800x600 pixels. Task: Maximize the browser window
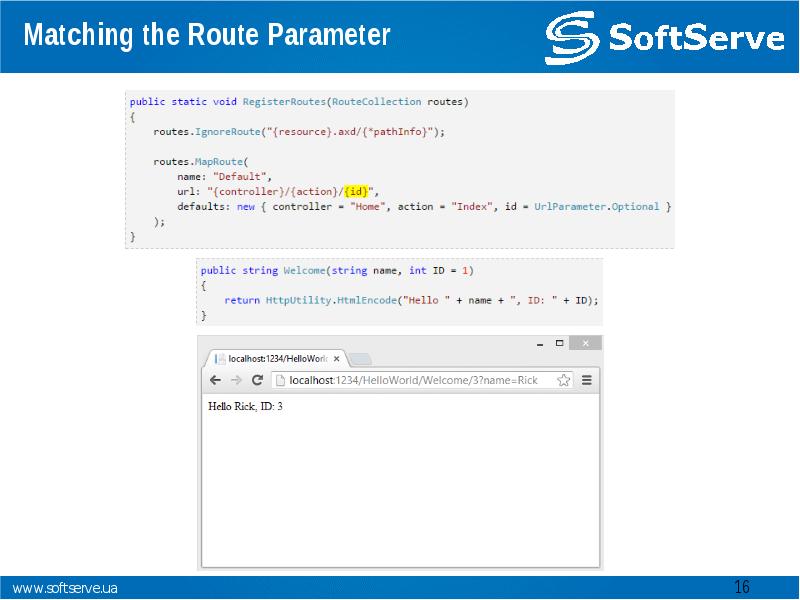560,343
